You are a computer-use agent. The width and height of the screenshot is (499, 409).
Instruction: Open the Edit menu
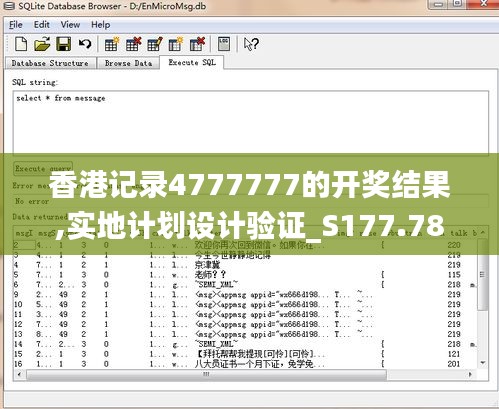[x=42, y=25]
